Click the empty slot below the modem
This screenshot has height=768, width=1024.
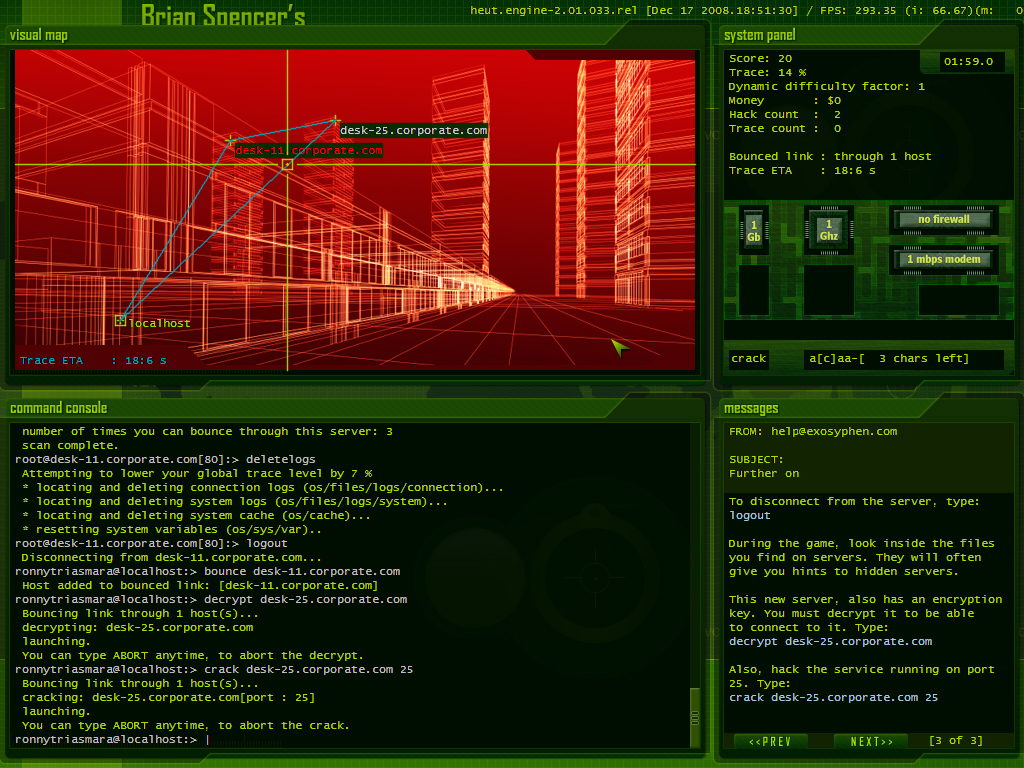958,300
